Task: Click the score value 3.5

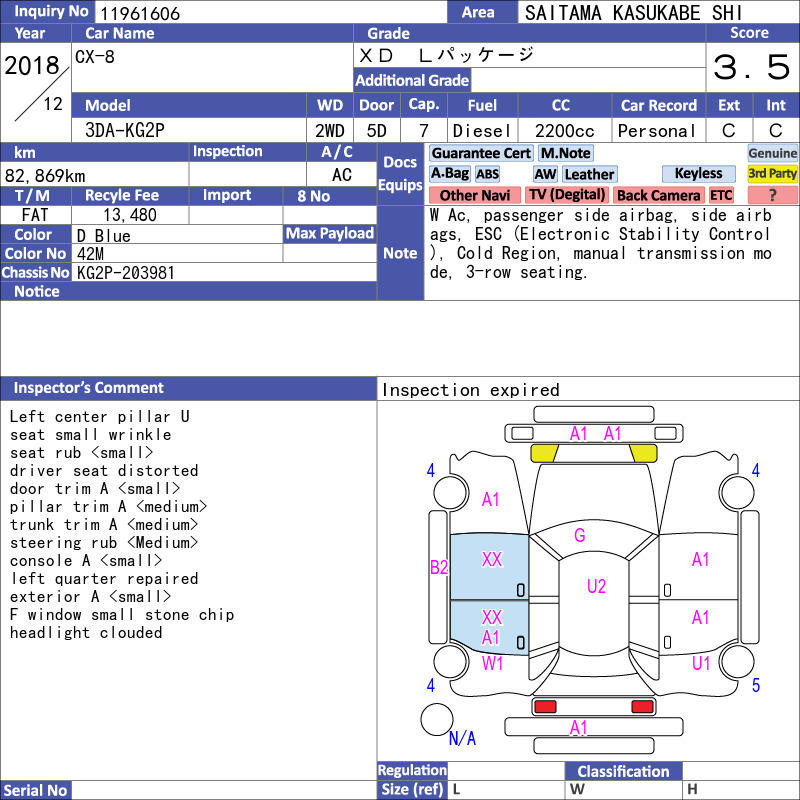Action: (x=752, y=67)
